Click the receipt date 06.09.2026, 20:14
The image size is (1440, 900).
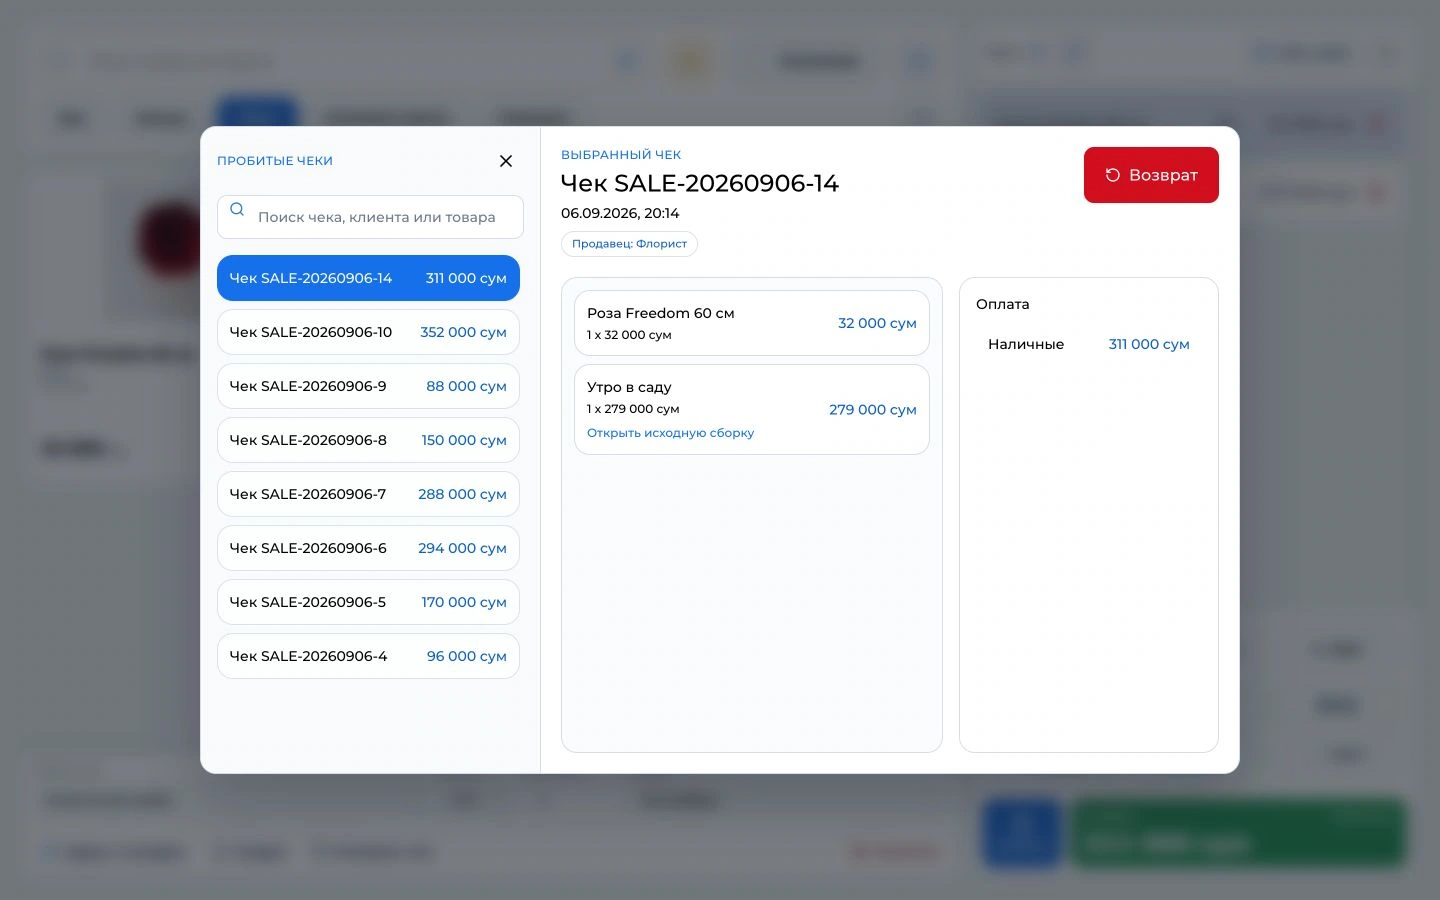pyautogui.click(x=620, y=213)
